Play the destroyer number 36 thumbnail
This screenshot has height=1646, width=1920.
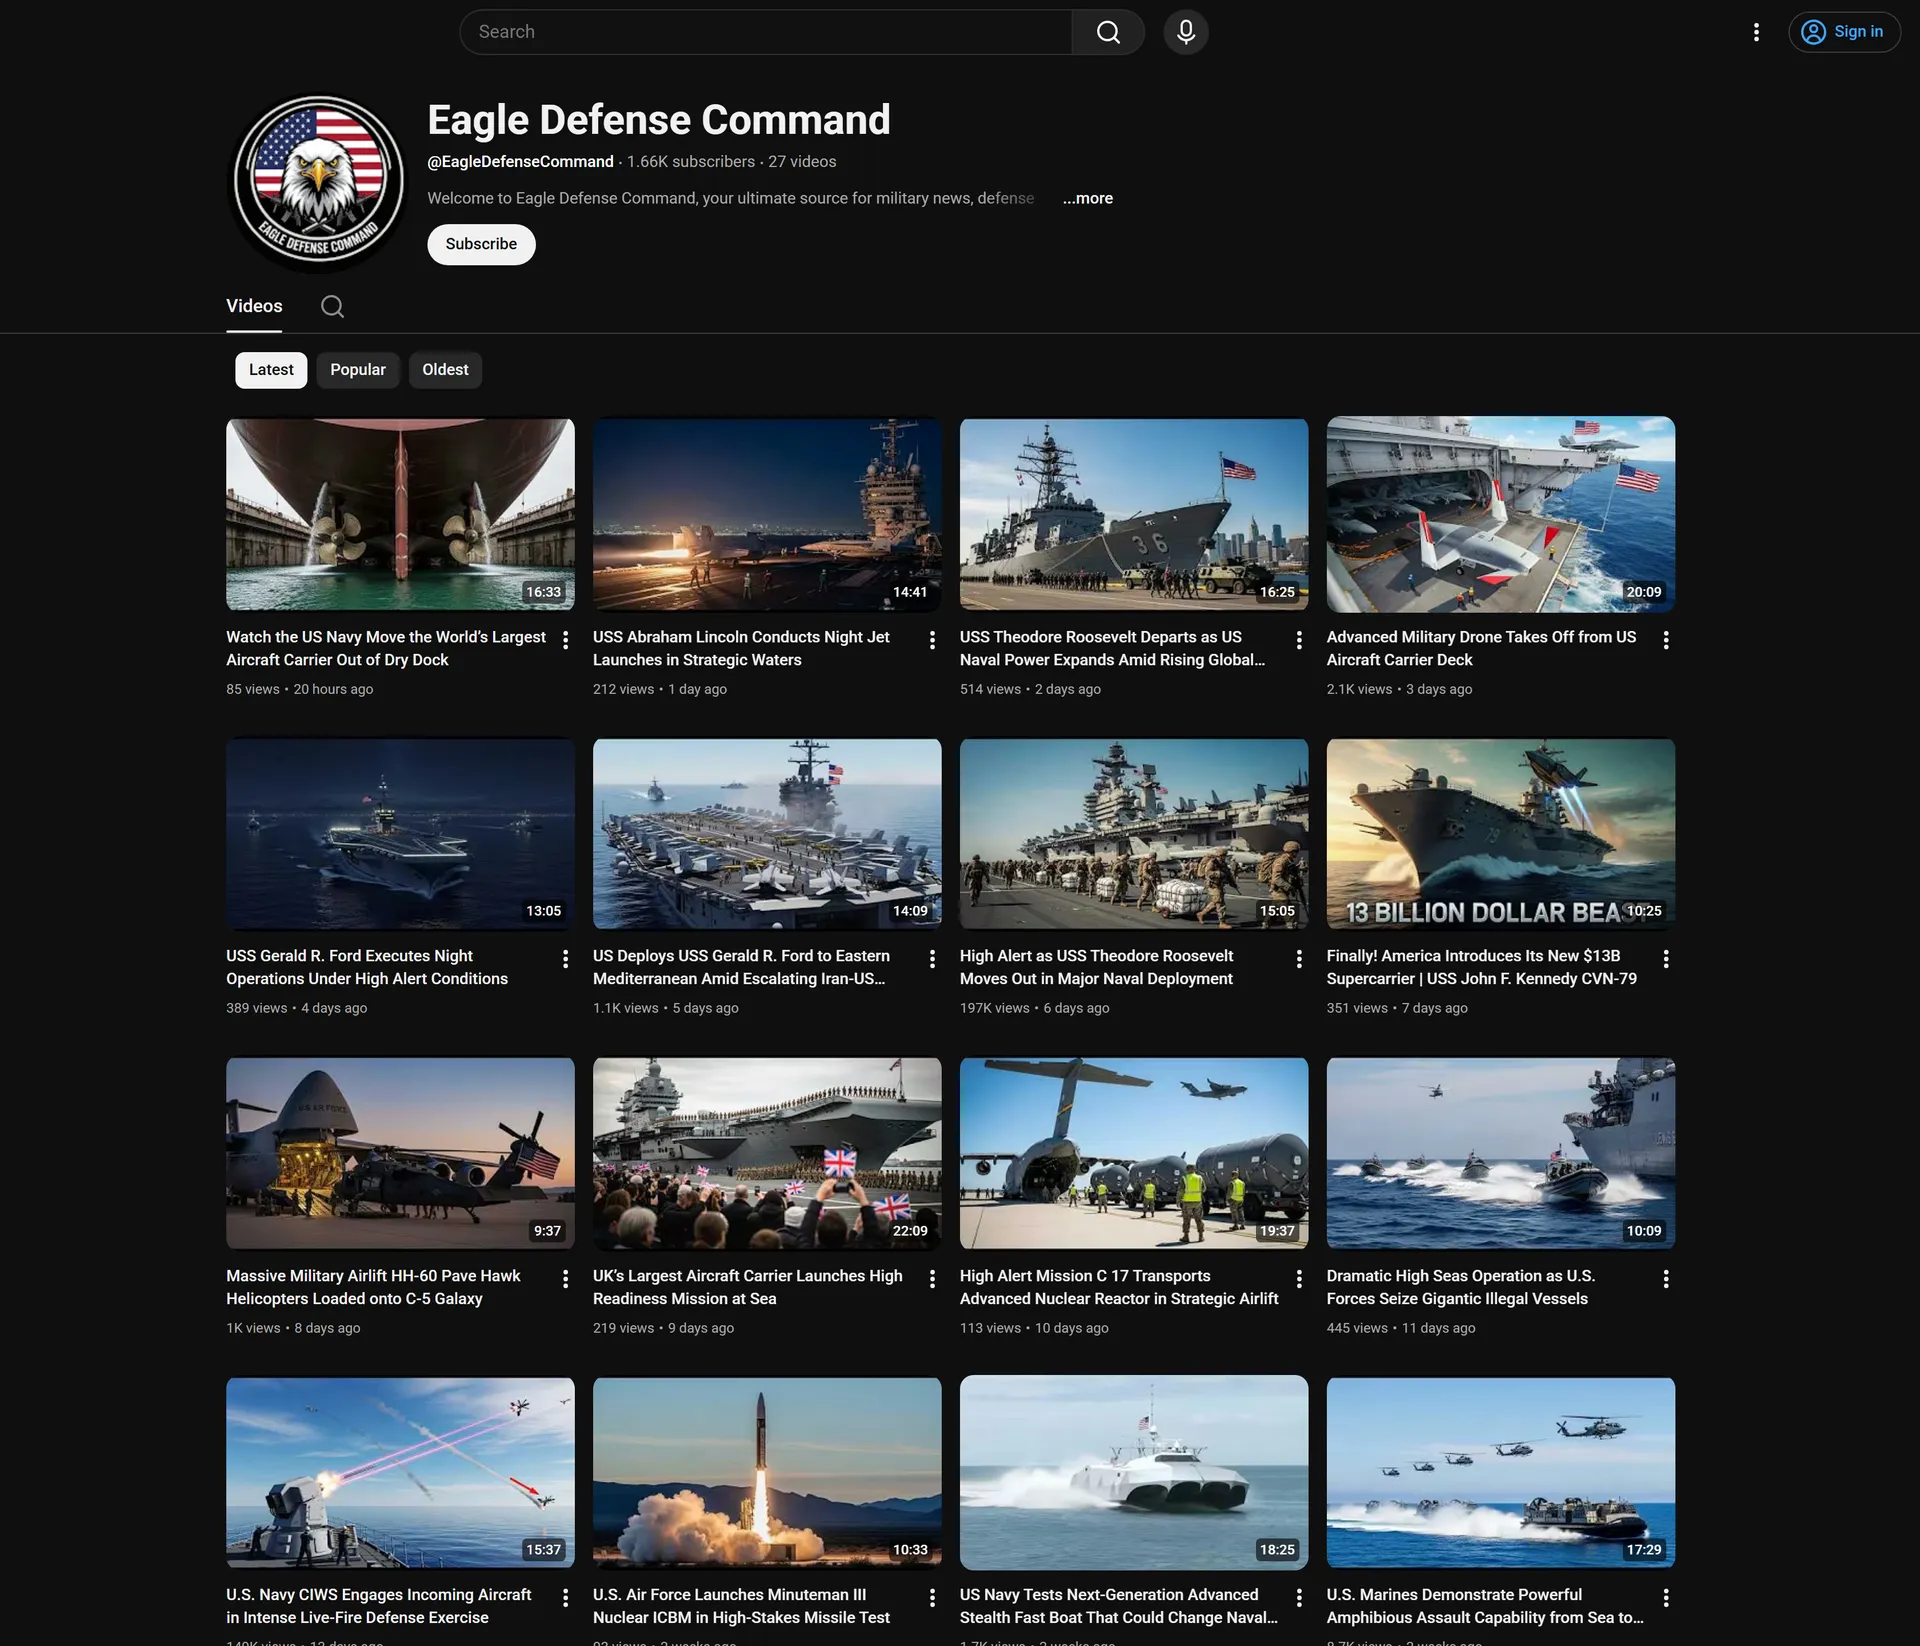[1134, 514]
